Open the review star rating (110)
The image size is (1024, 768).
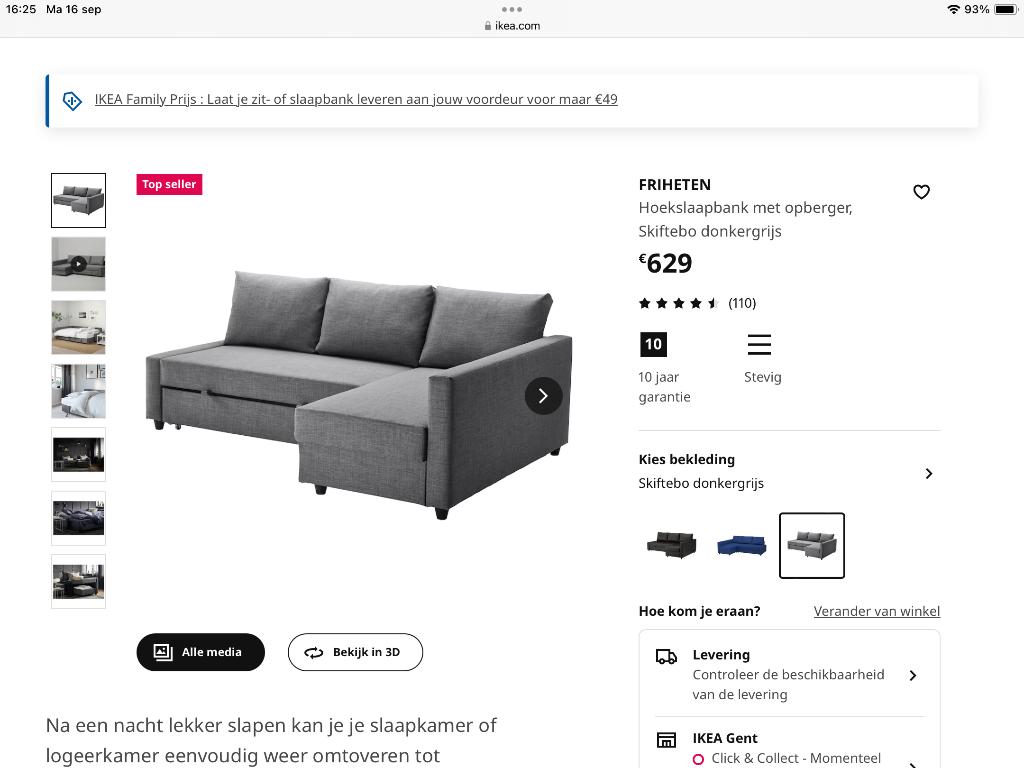697,303
